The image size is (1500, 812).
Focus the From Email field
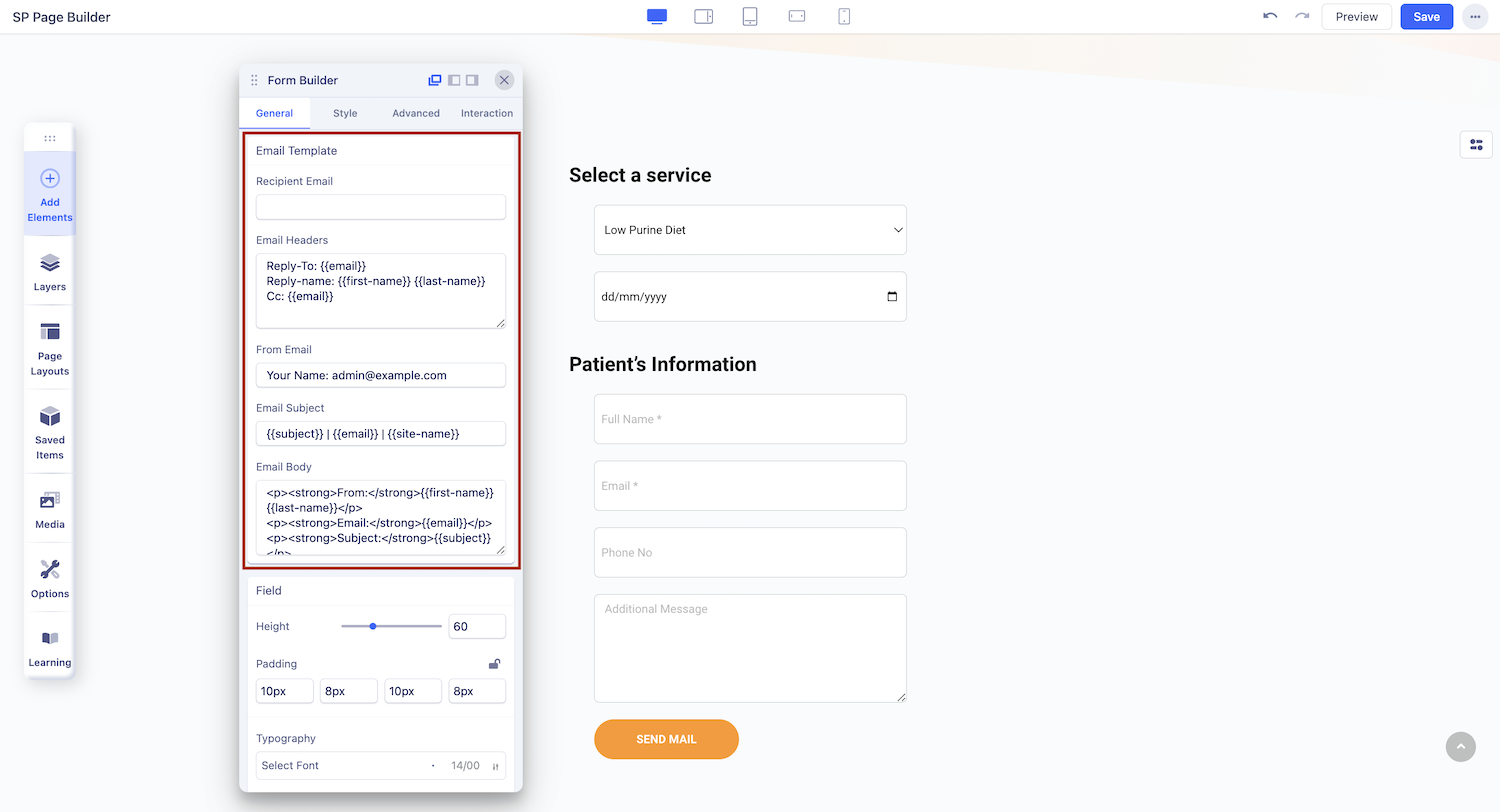(381, 375)
